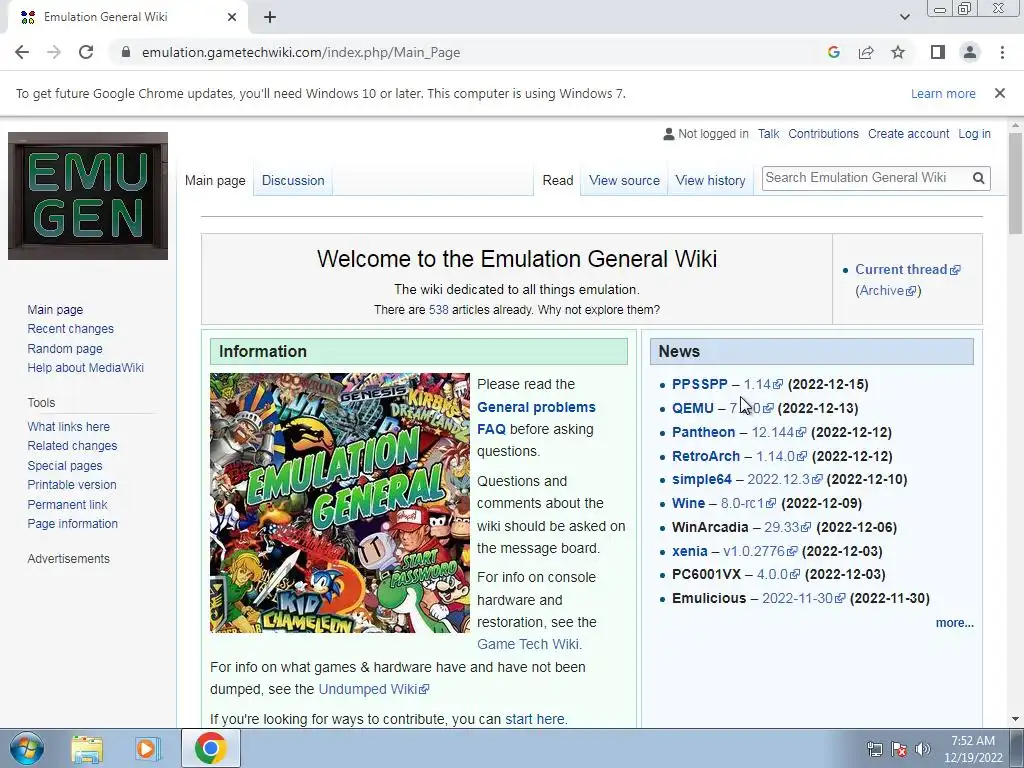Viewport: 1024px width, 768px height.
Task: Click more... under News
Action: pyautogui.click(x=954, y=623)
